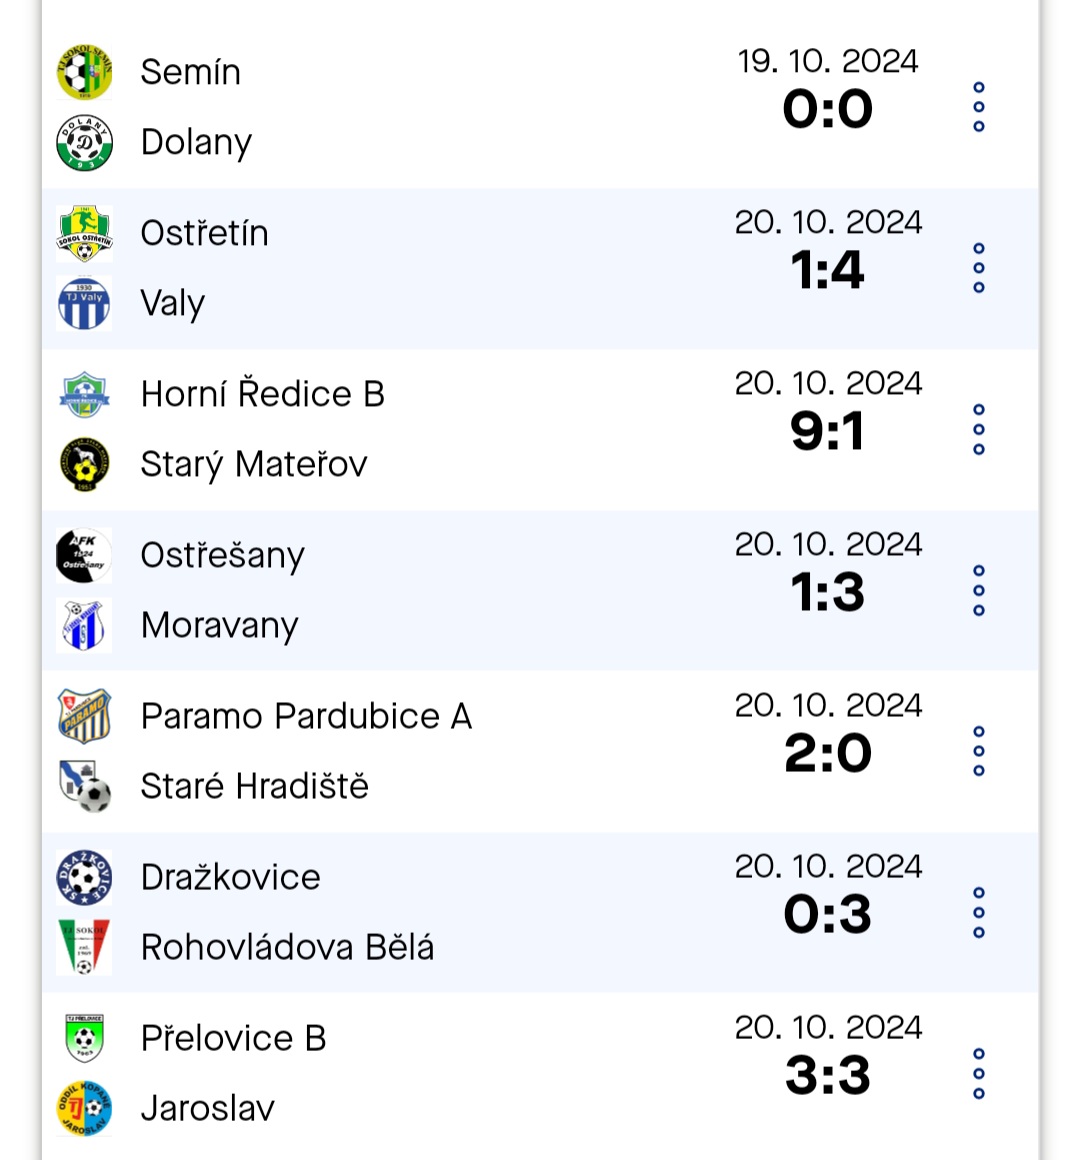Click the Starý Mateřov black-yellow crest
Screen dimensions: 1080x1160
pos(84,465)
